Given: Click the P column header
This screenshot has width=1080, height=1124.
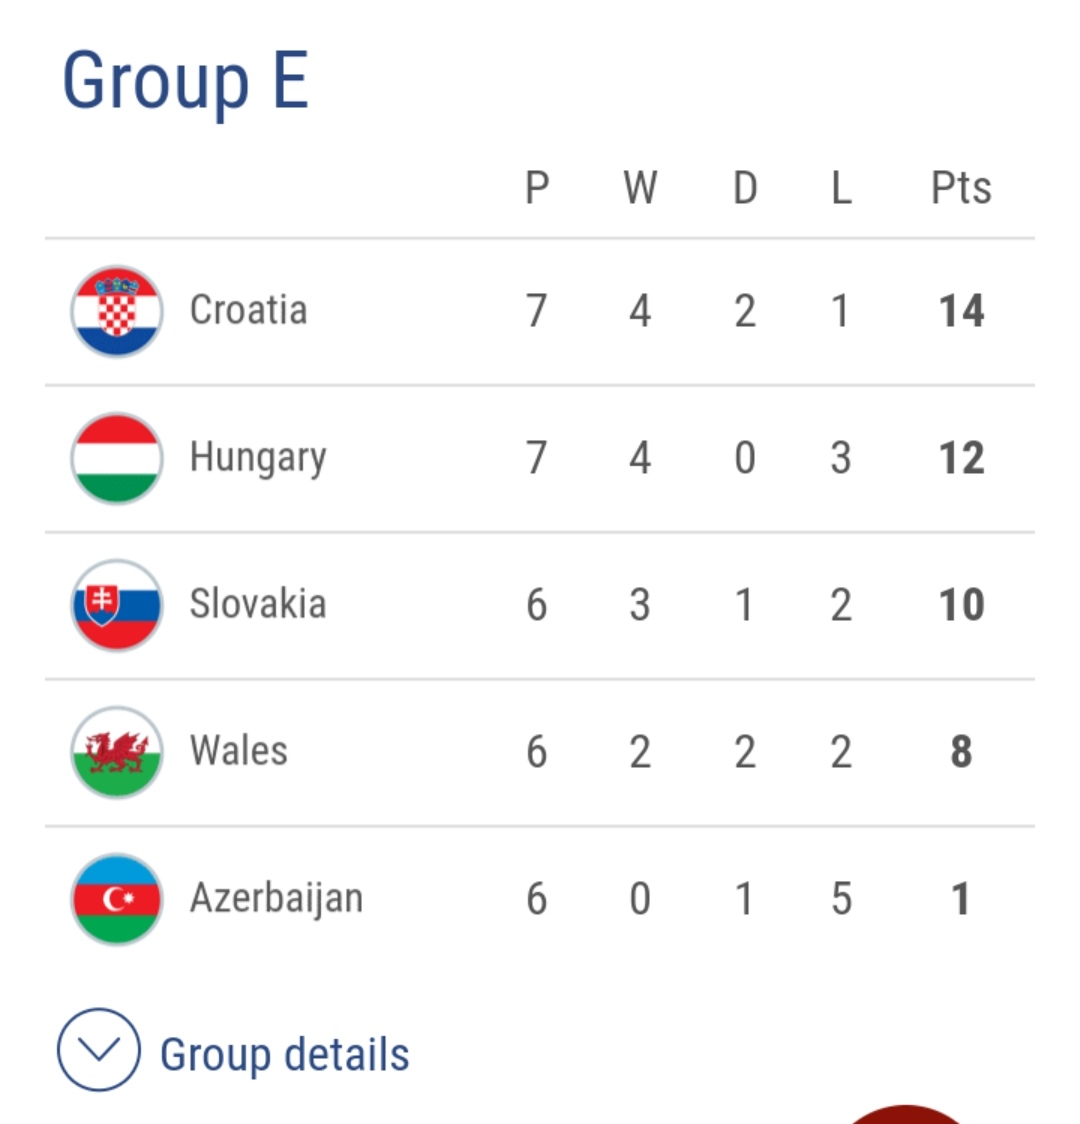Looking at the screenshot, I should (537, 187).
